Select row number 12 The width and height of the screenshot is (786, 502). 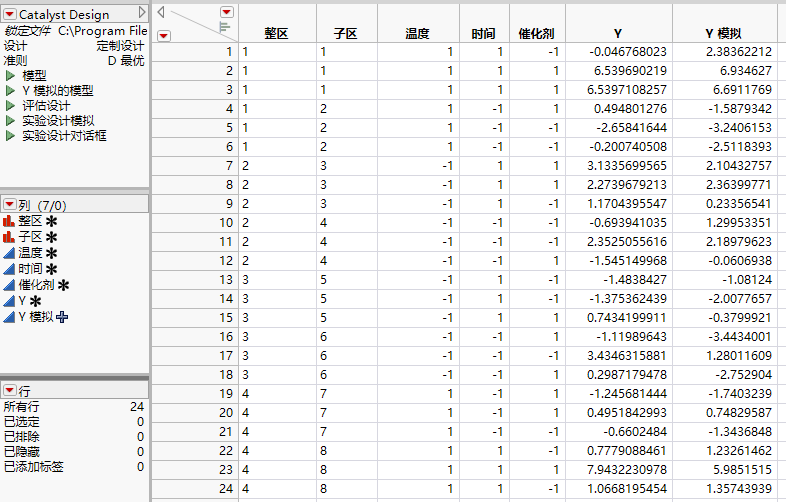coord(226,261)
